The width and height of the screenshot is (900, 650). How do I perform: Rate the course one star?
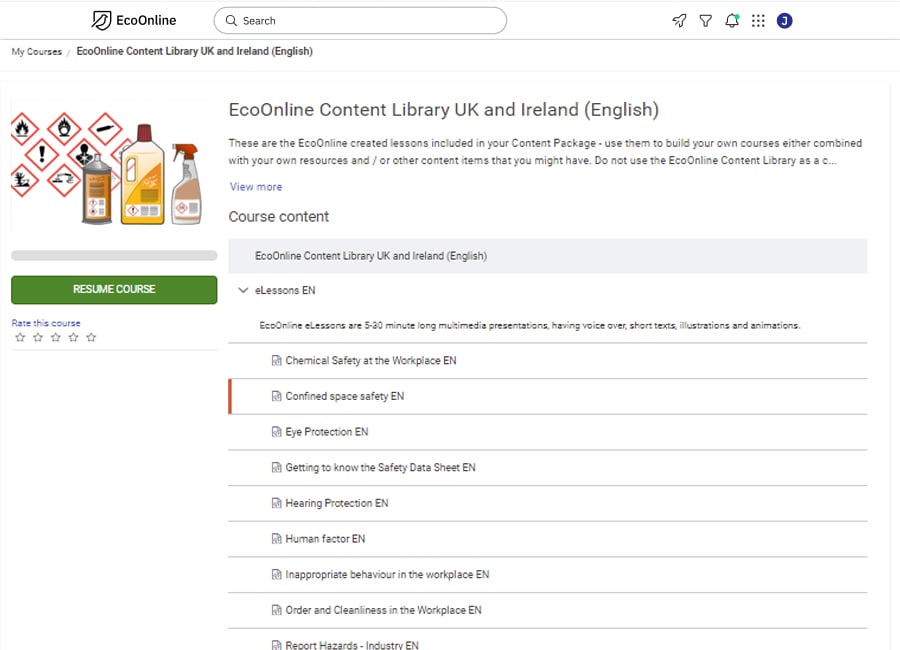coord(20,337)
